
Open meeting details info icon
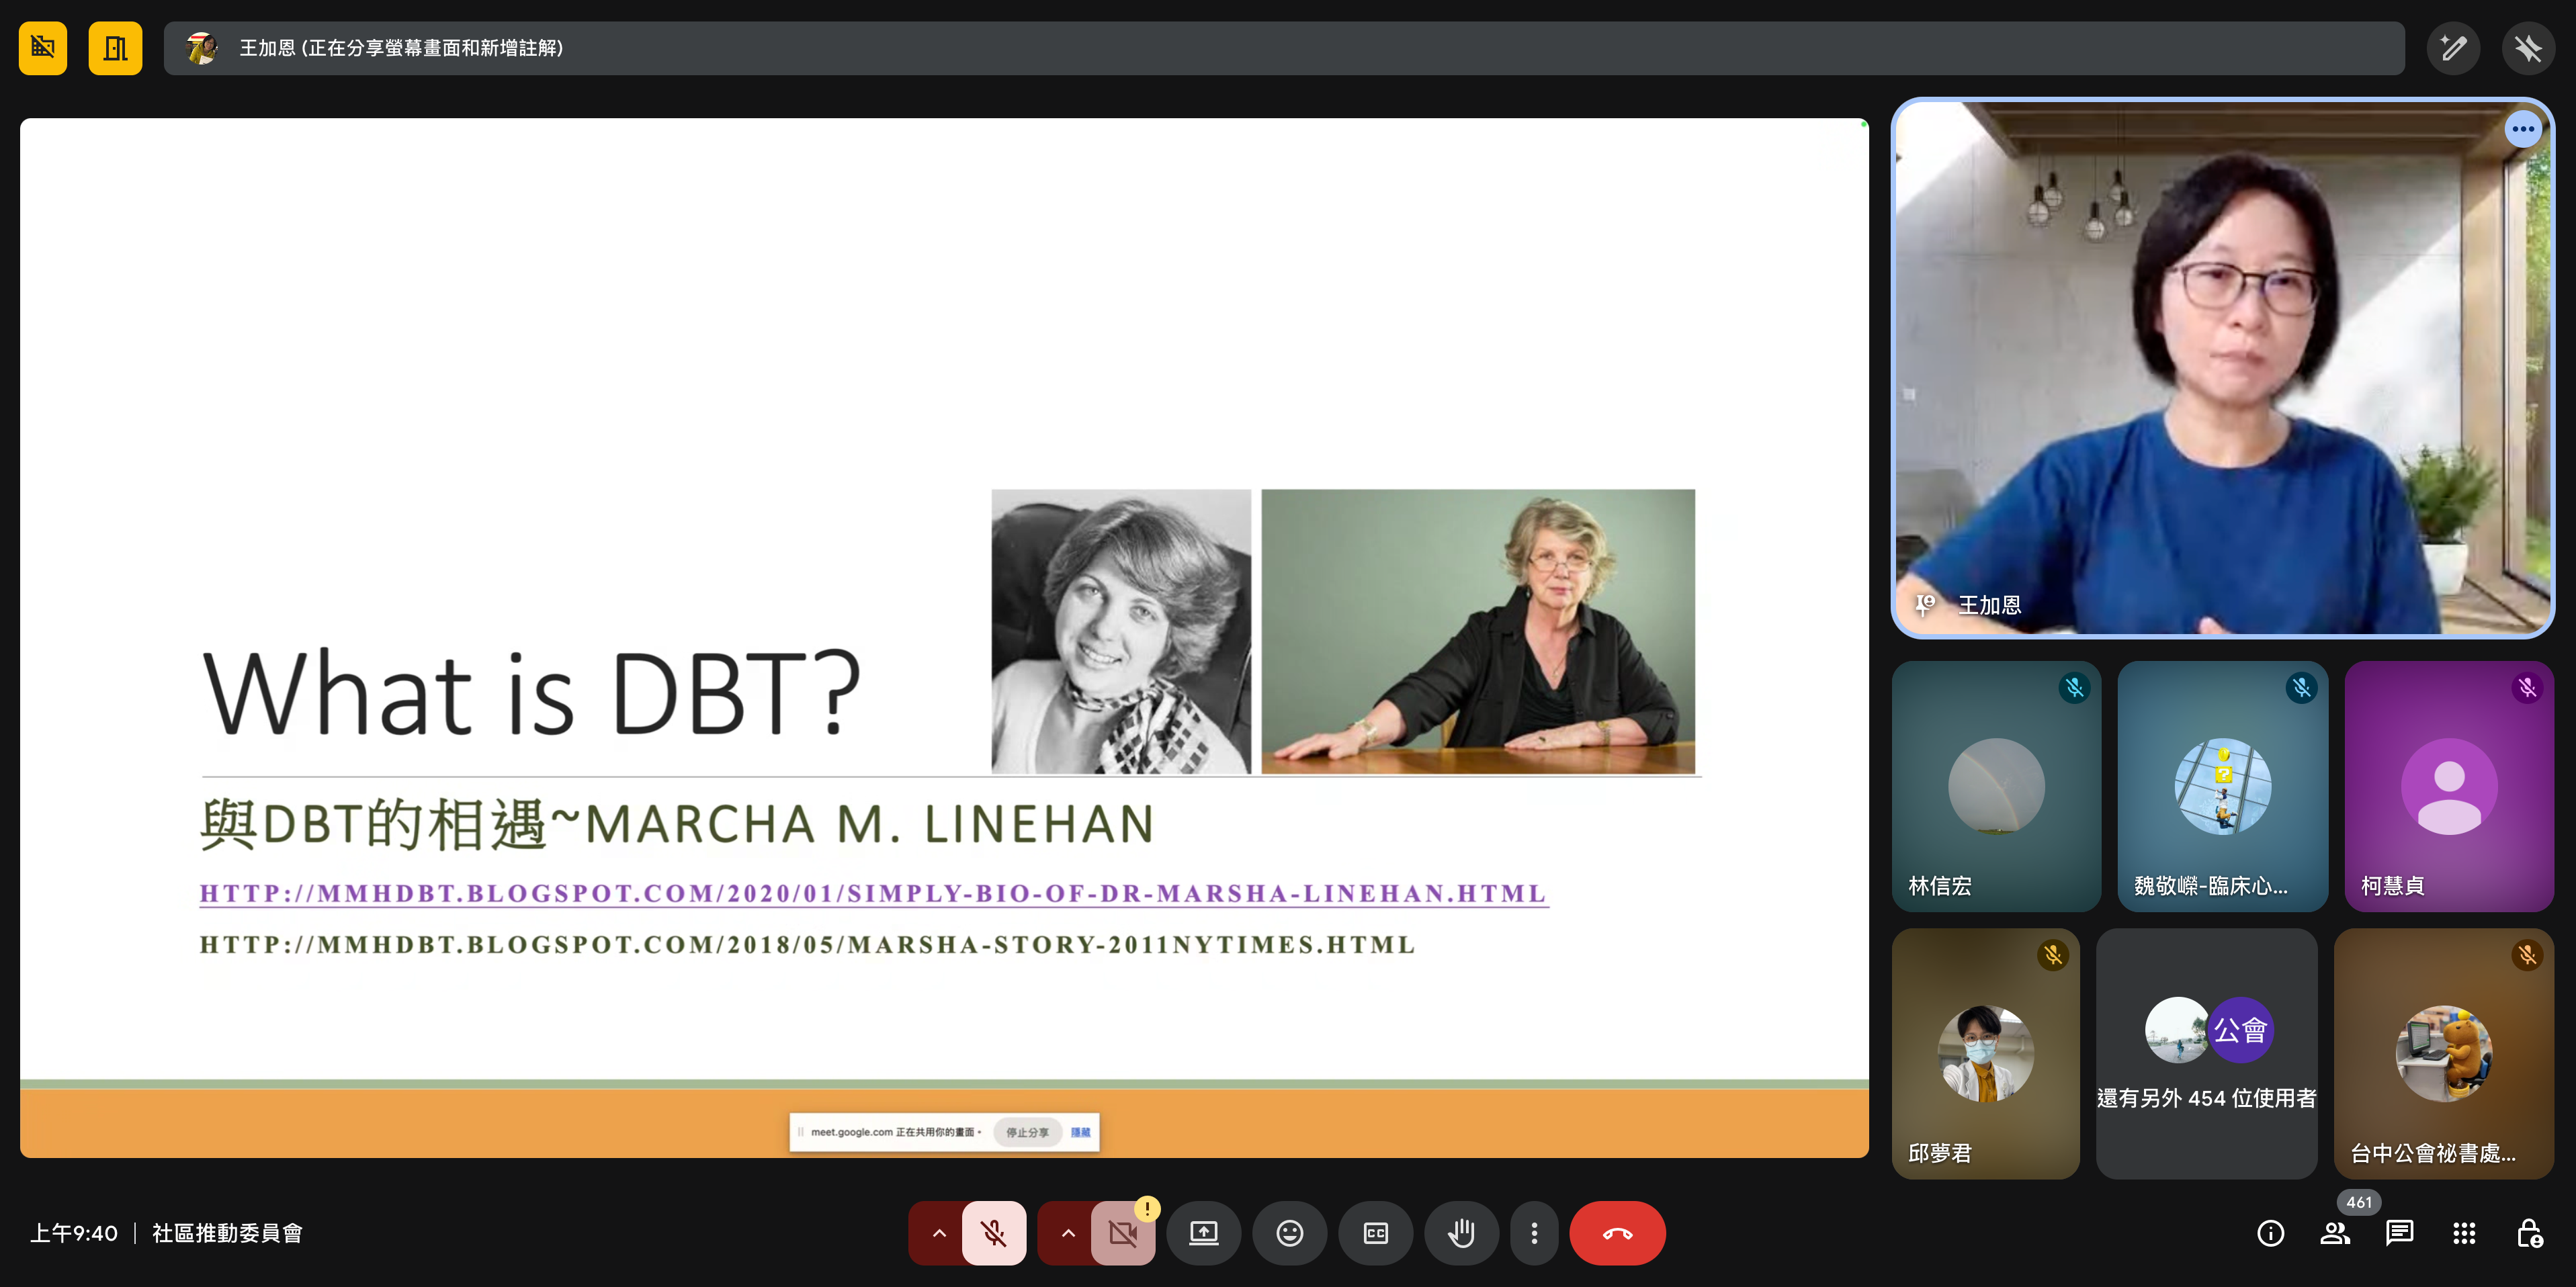point(2270,1233)
